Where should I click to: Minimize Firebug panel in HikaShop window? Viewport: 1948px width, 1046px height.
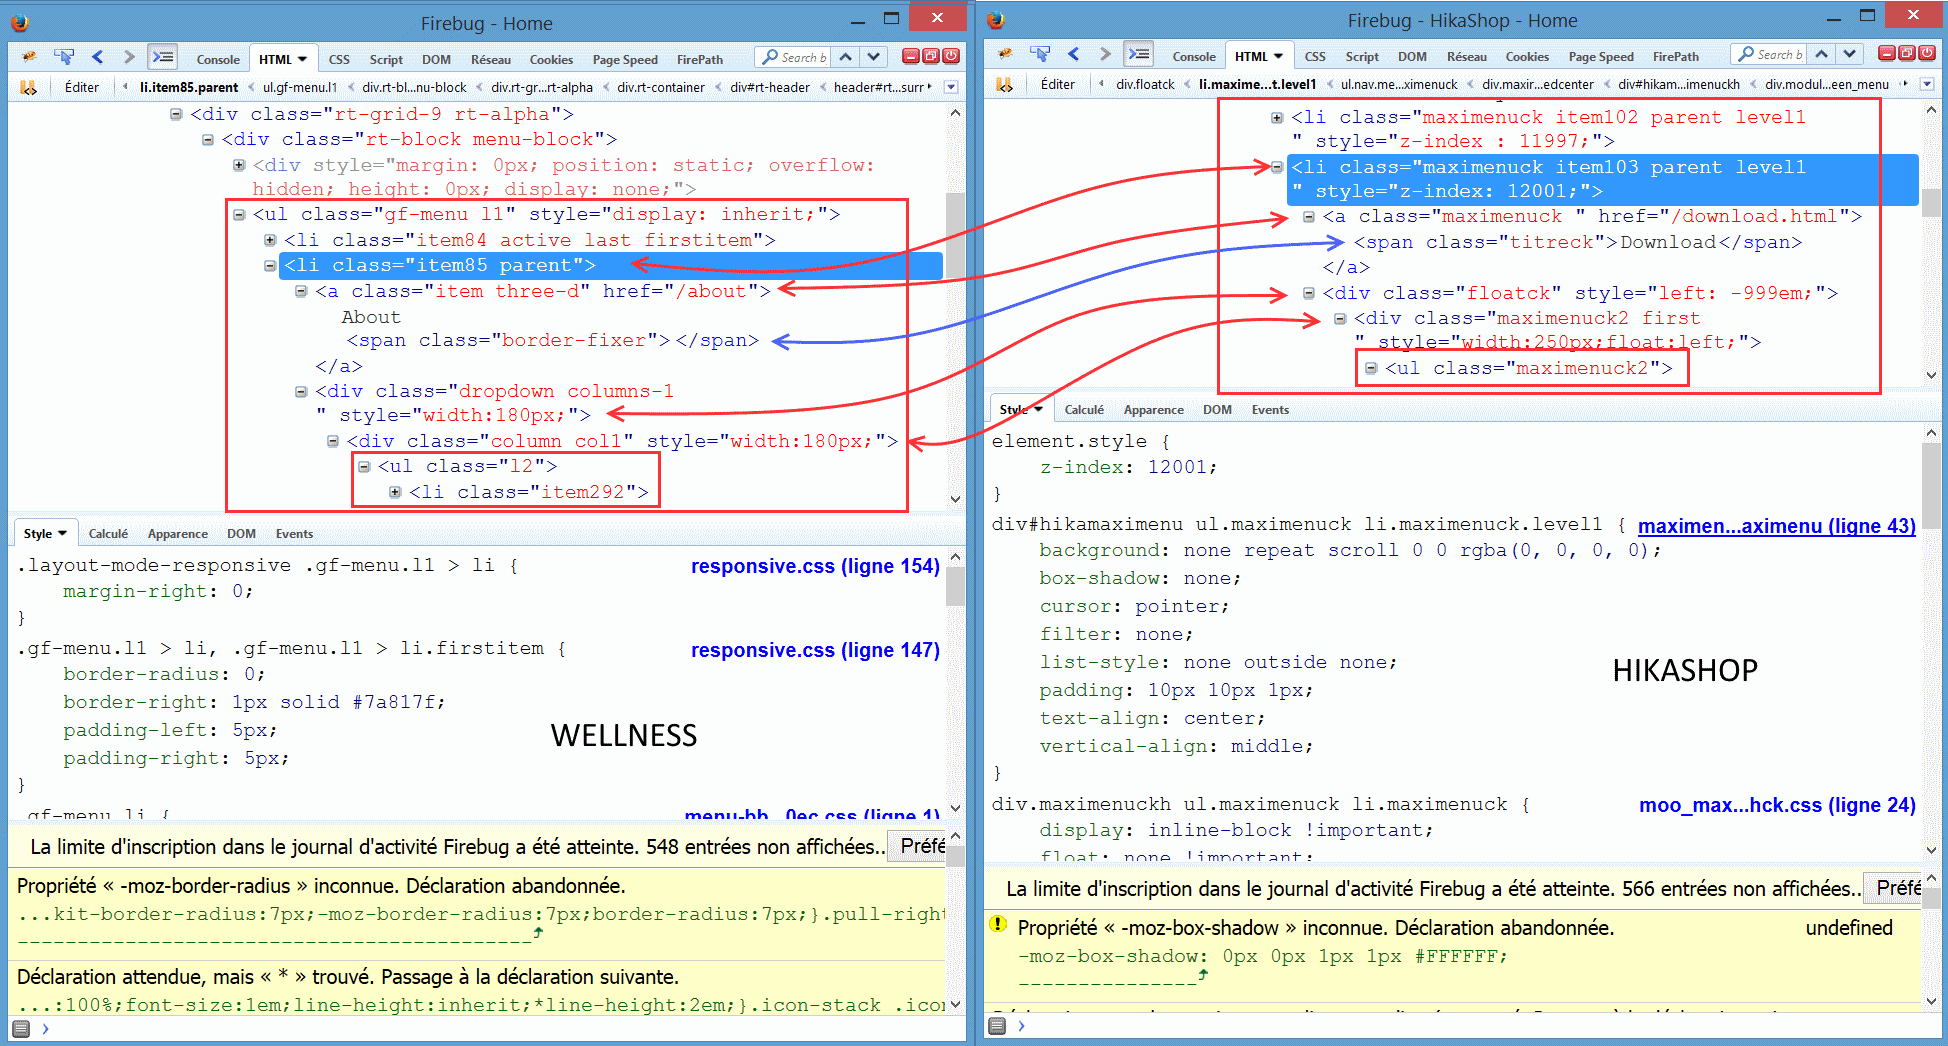click(x=1887, y=53)
